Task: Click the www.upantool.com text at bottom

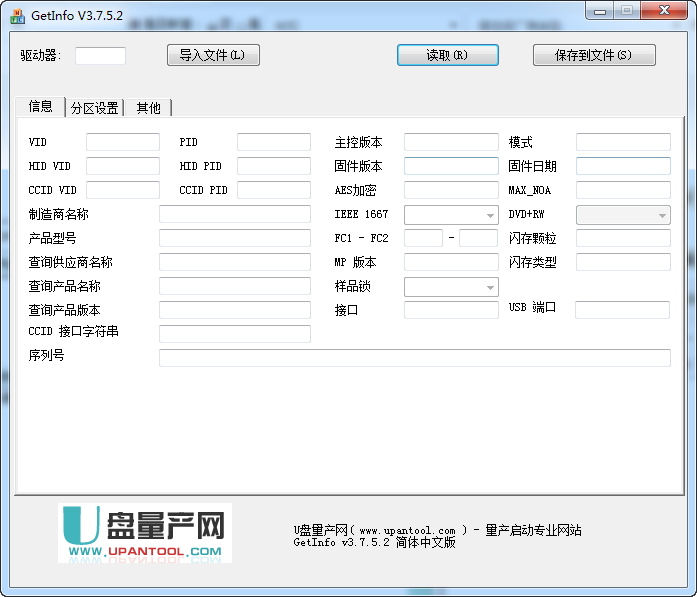Action: (x=407, y=531)
